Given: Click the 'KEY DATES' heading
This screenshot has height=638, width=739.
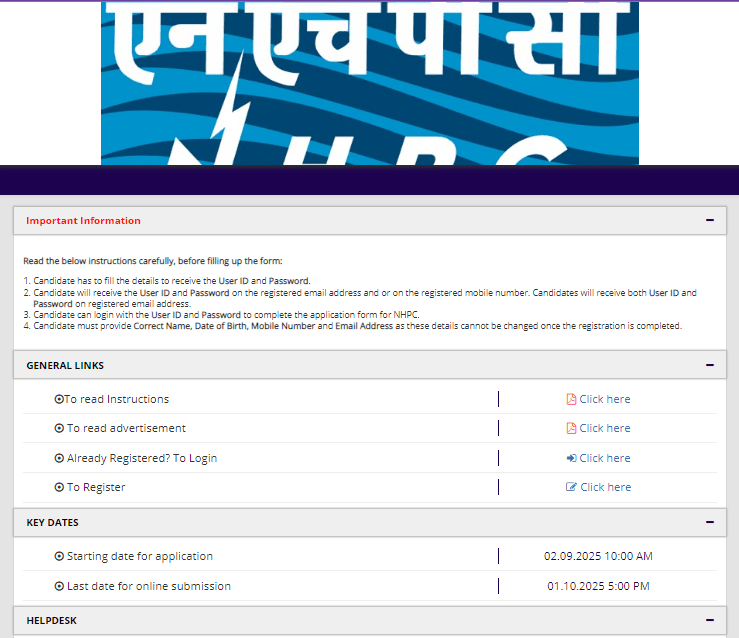Looking at the screenshot, I should [52, 523].
